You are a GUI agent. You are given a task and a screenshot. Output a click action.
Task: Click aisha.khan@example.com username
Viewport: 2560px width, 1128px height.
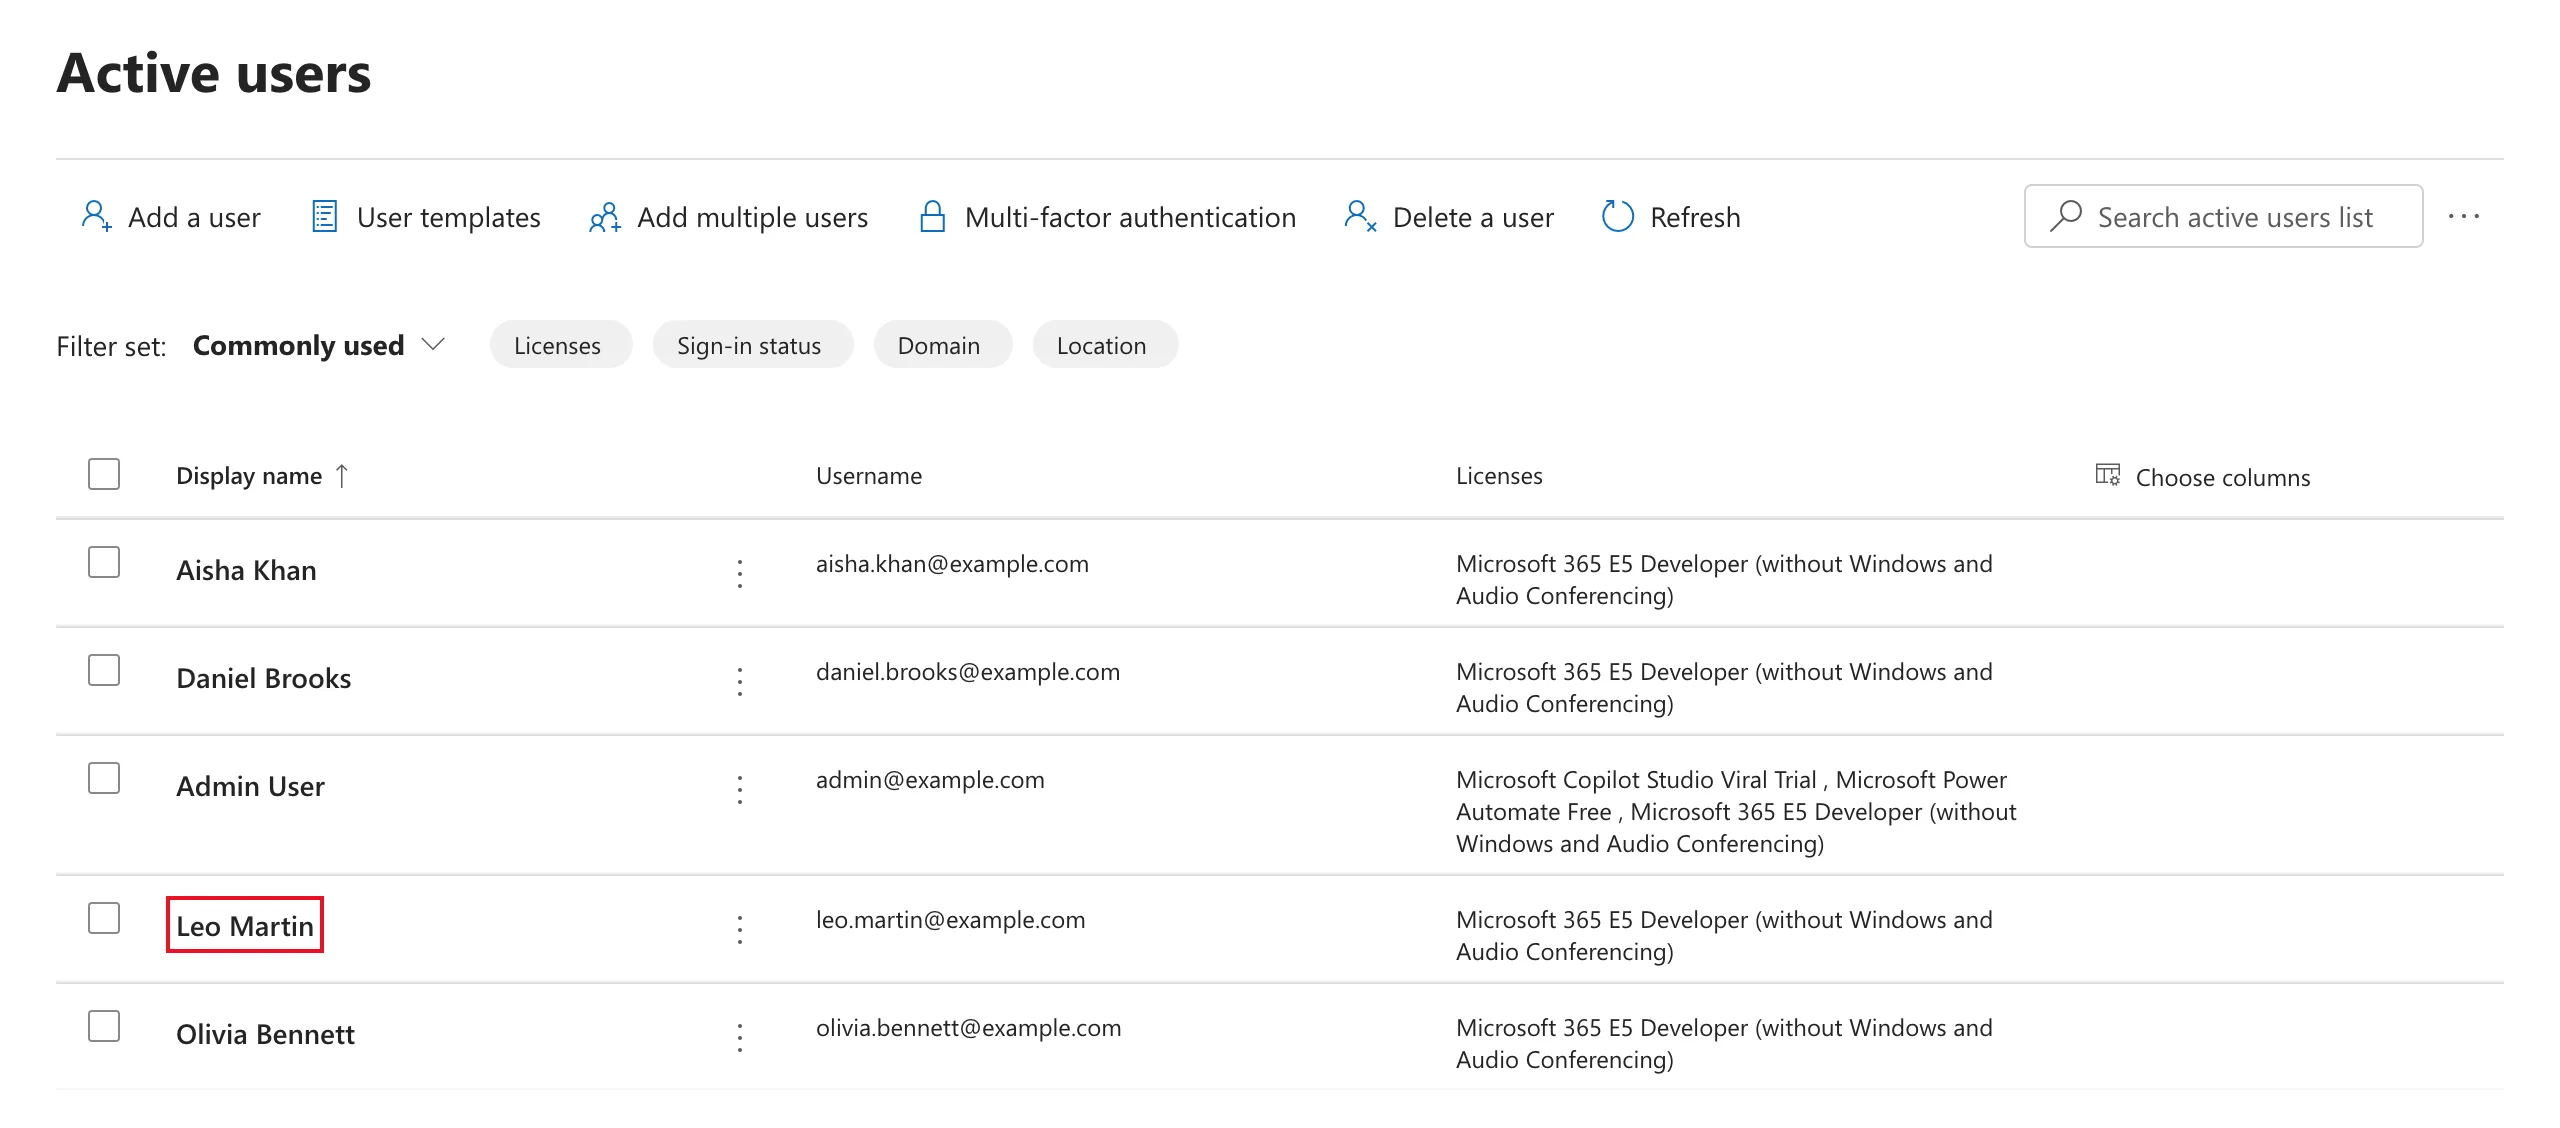click(x=952, y=564)
